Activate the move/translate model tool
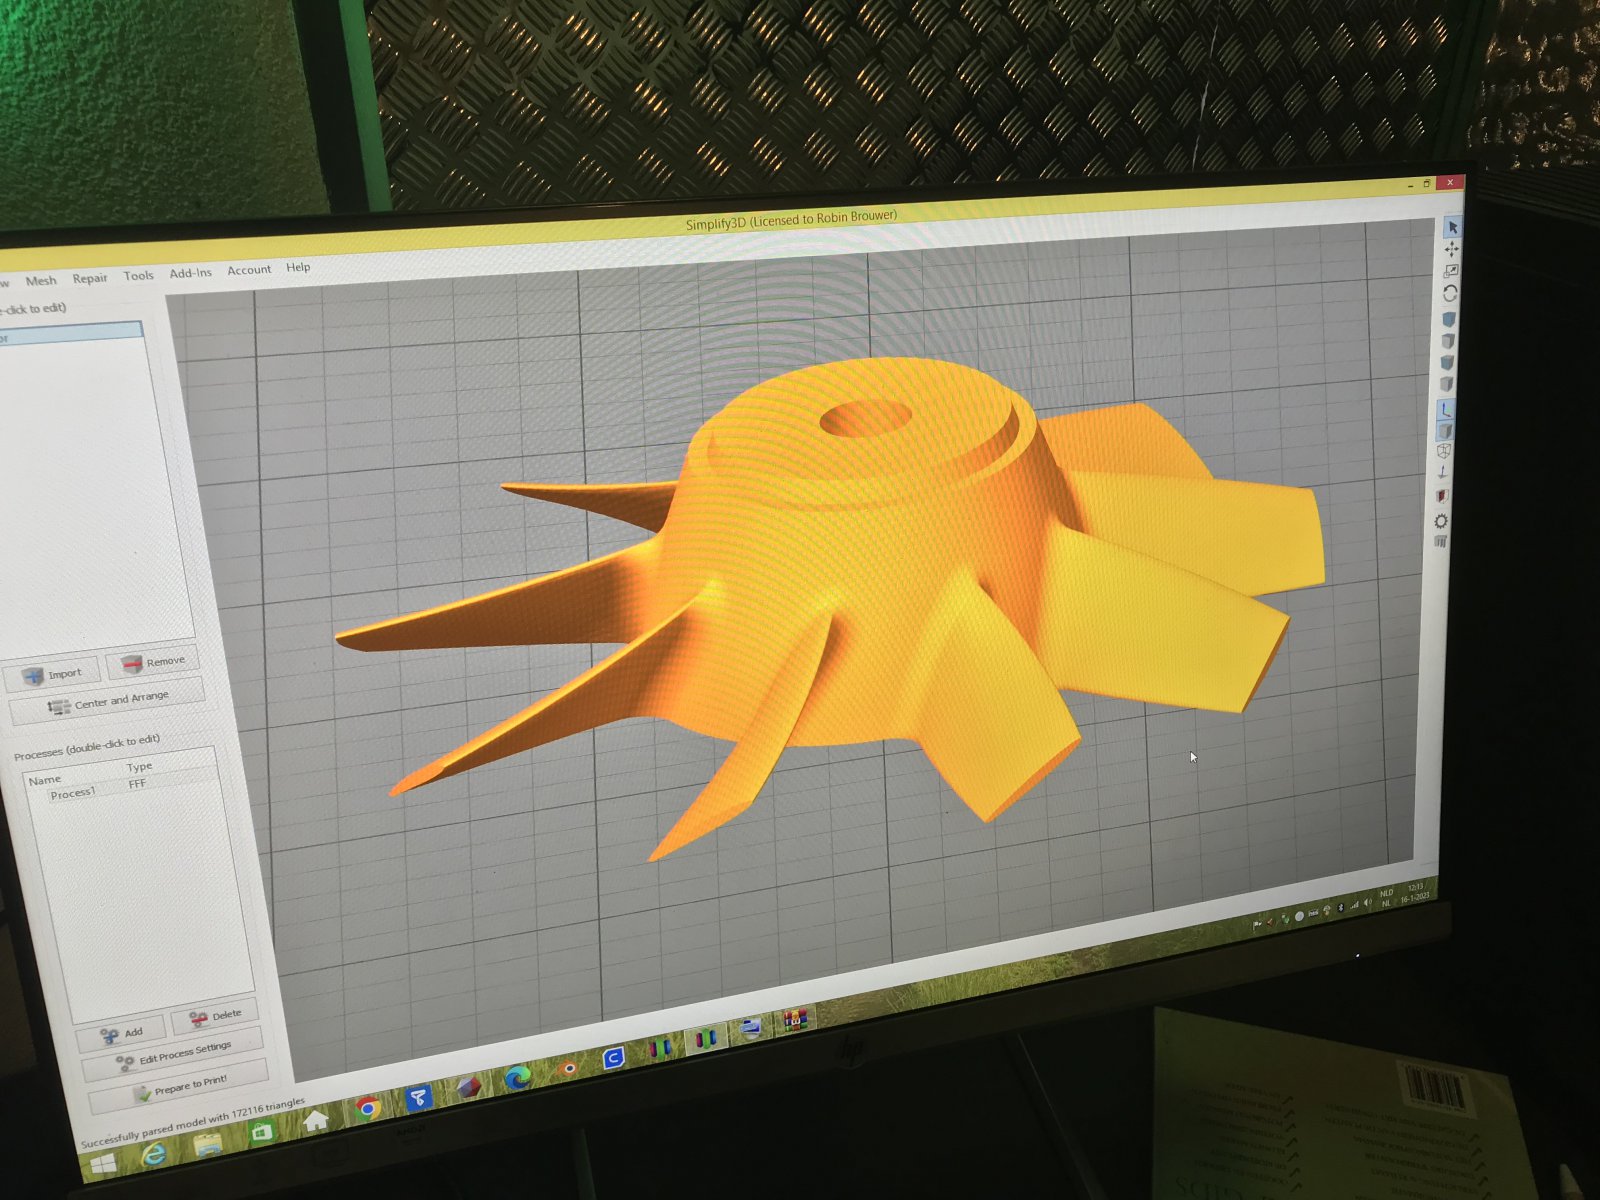The height and width of the screenshot is (1200, 1600). pos(1452,249)
